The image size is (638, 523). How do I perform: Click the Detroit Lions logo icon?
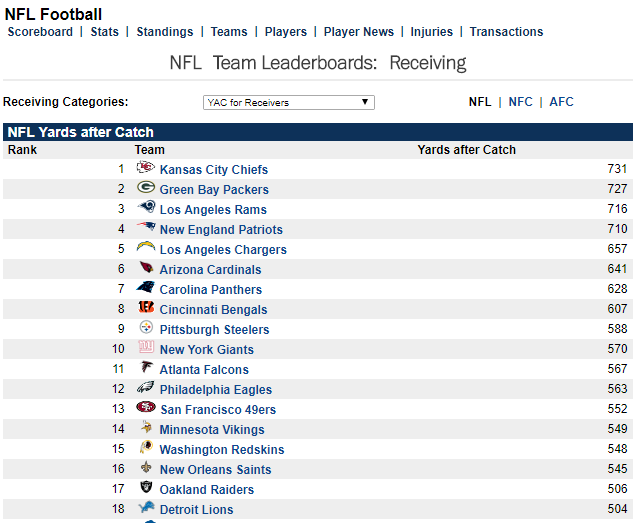pyautogui.click(x=146, y=506)
